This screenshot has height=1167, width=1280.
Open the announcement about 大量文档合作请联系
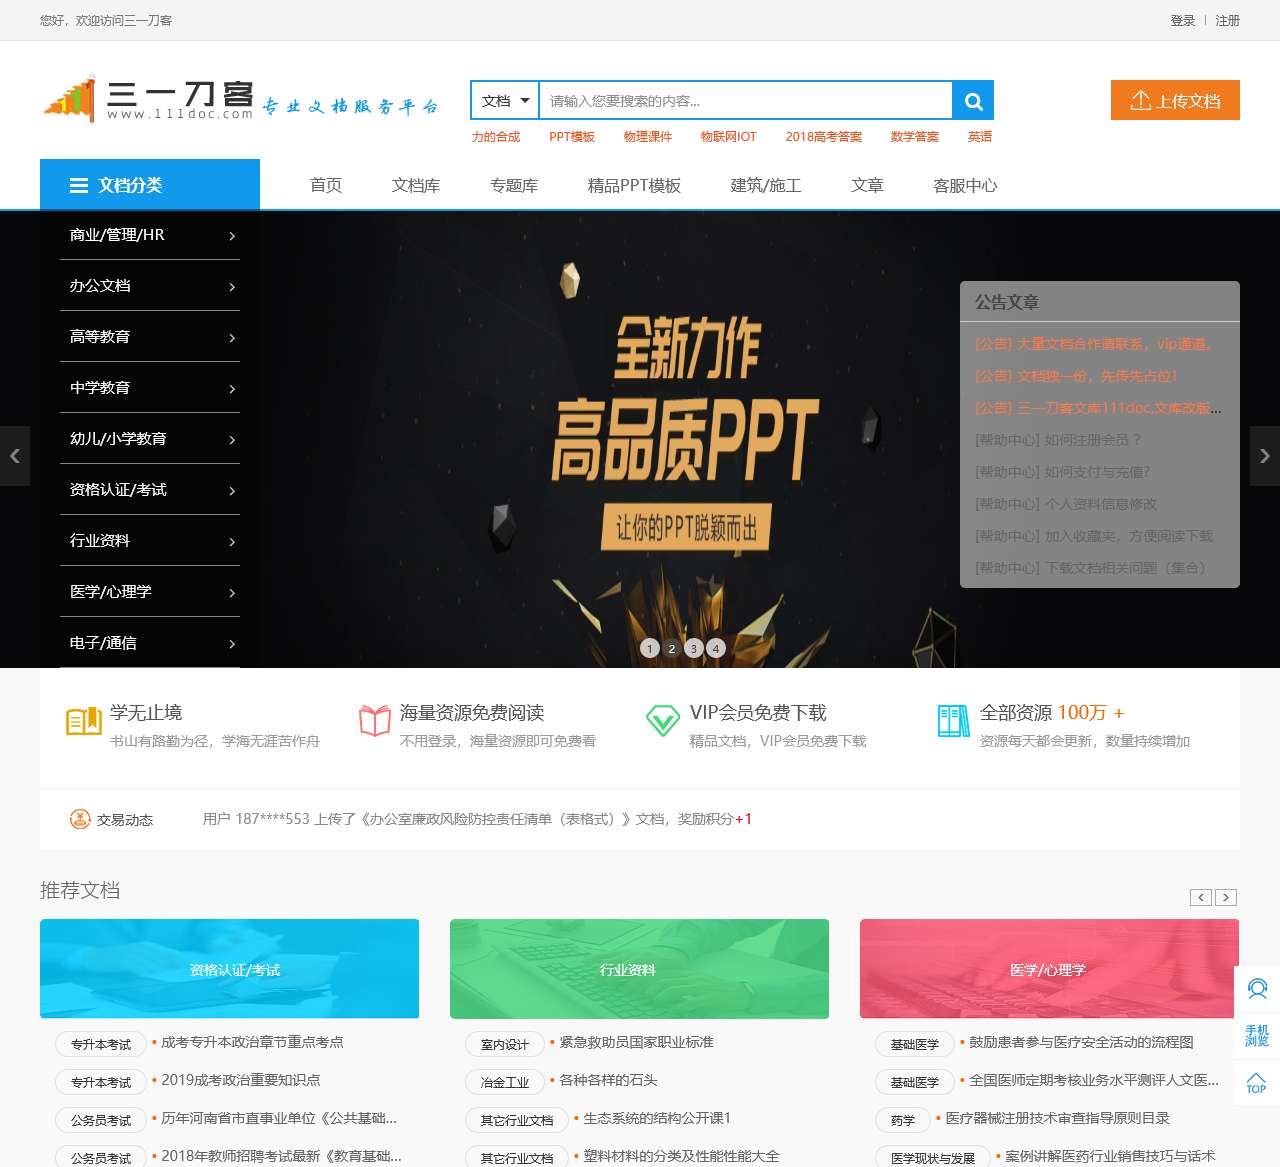(1095, 344)
